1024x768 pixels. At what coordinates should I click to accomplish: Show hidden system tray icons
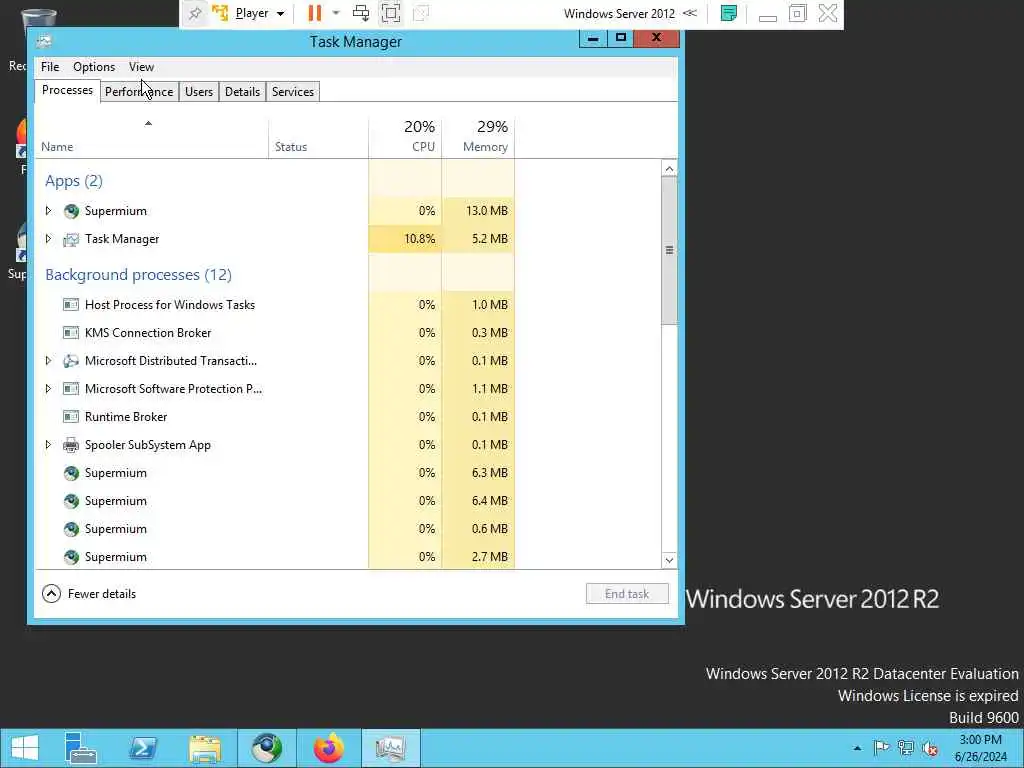(857, 748)
